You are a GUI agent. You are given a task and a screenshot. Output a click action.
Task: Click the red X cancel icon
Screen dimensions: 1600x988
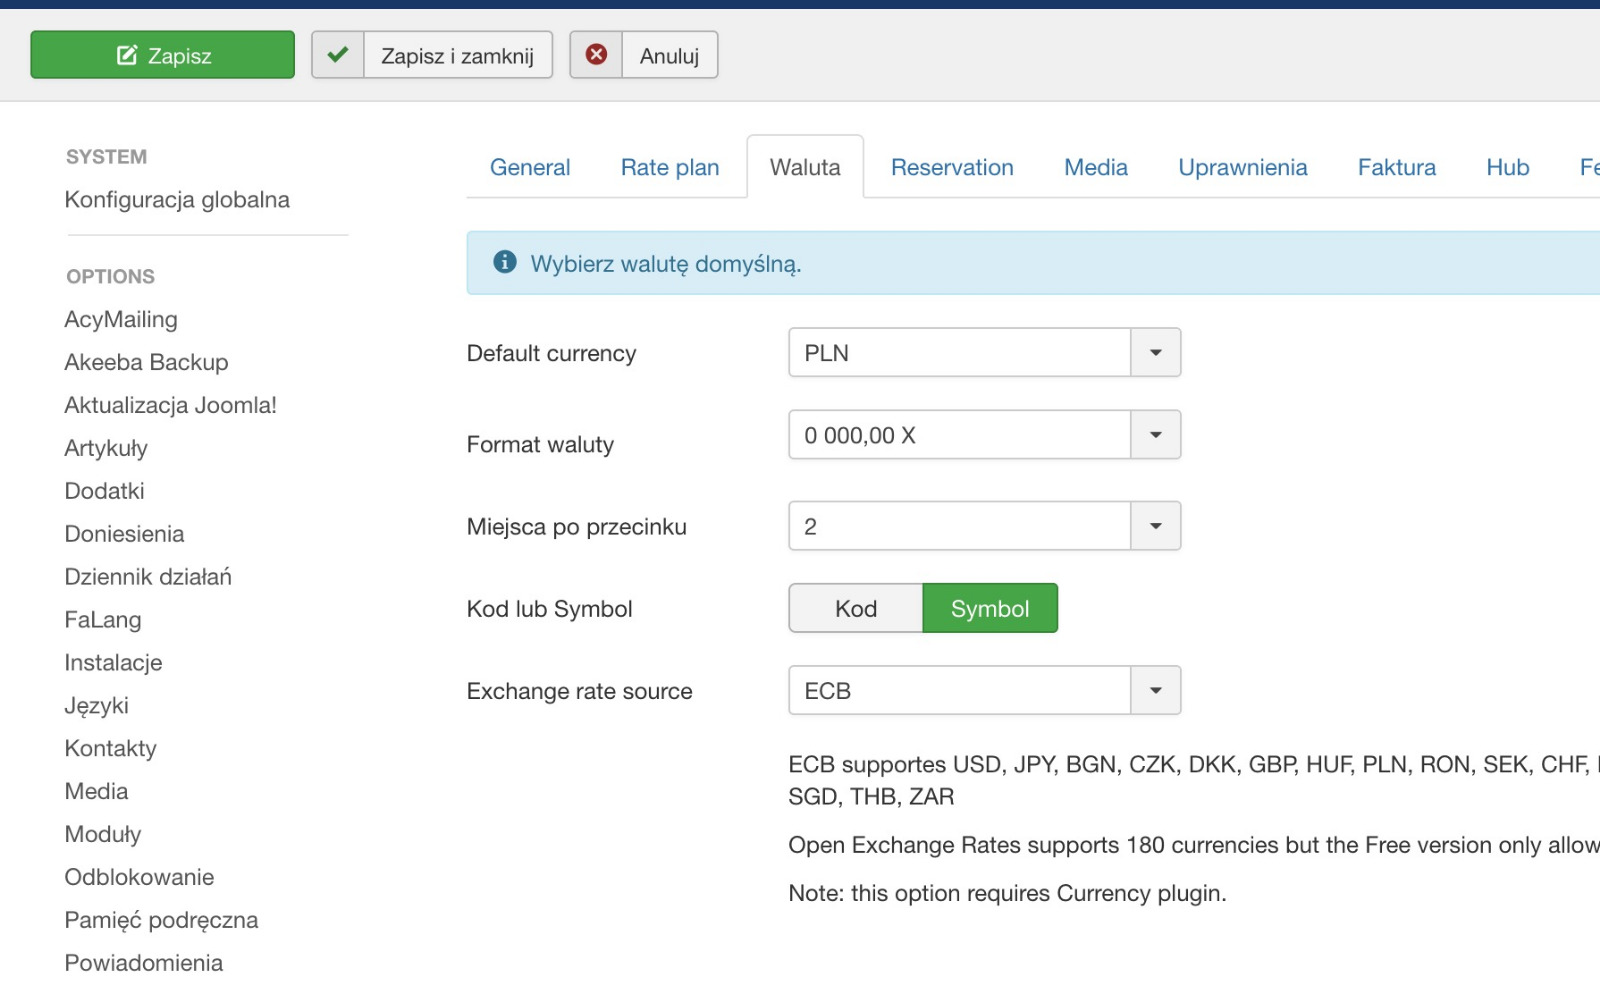[596, 55]
